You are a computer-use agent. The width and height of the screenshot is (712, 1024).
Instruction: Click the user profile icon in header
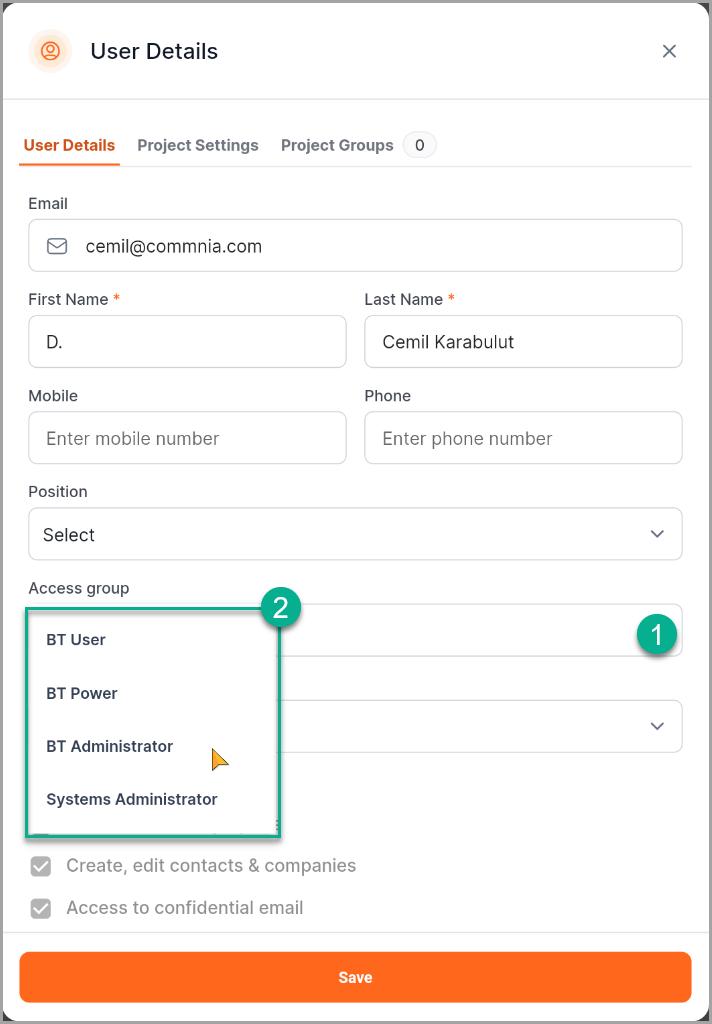(x=50, y=51)
